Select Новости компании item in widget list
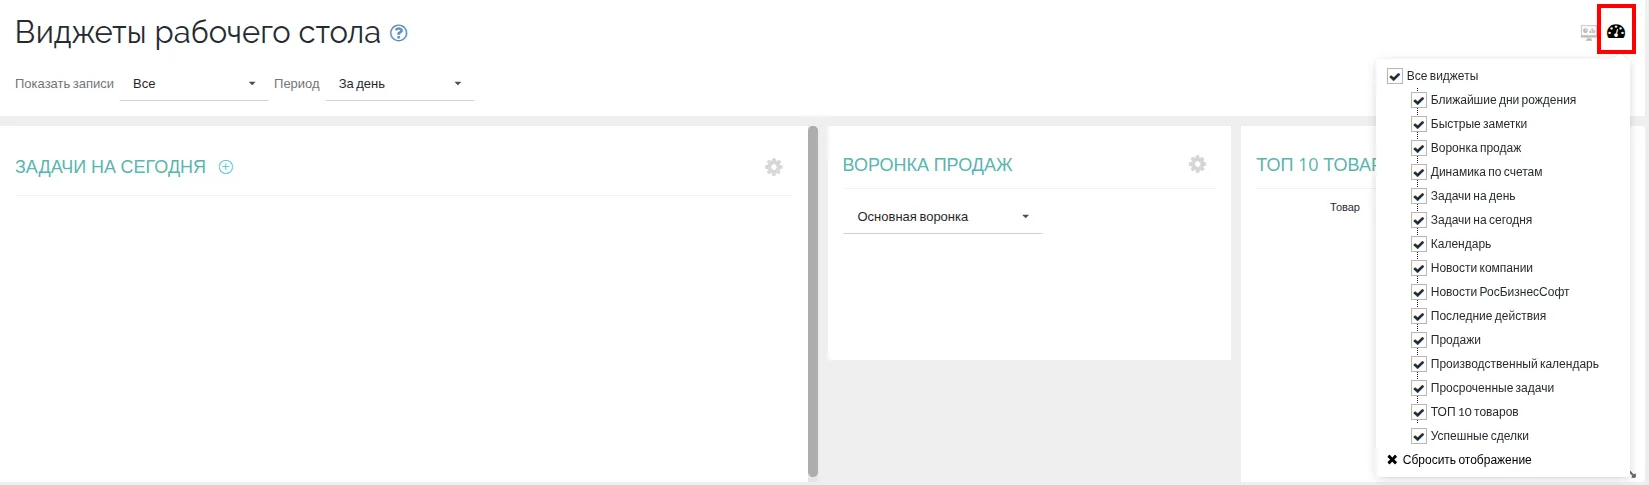The height and width of the screenshot is (485, 1649). (1481, 268)
